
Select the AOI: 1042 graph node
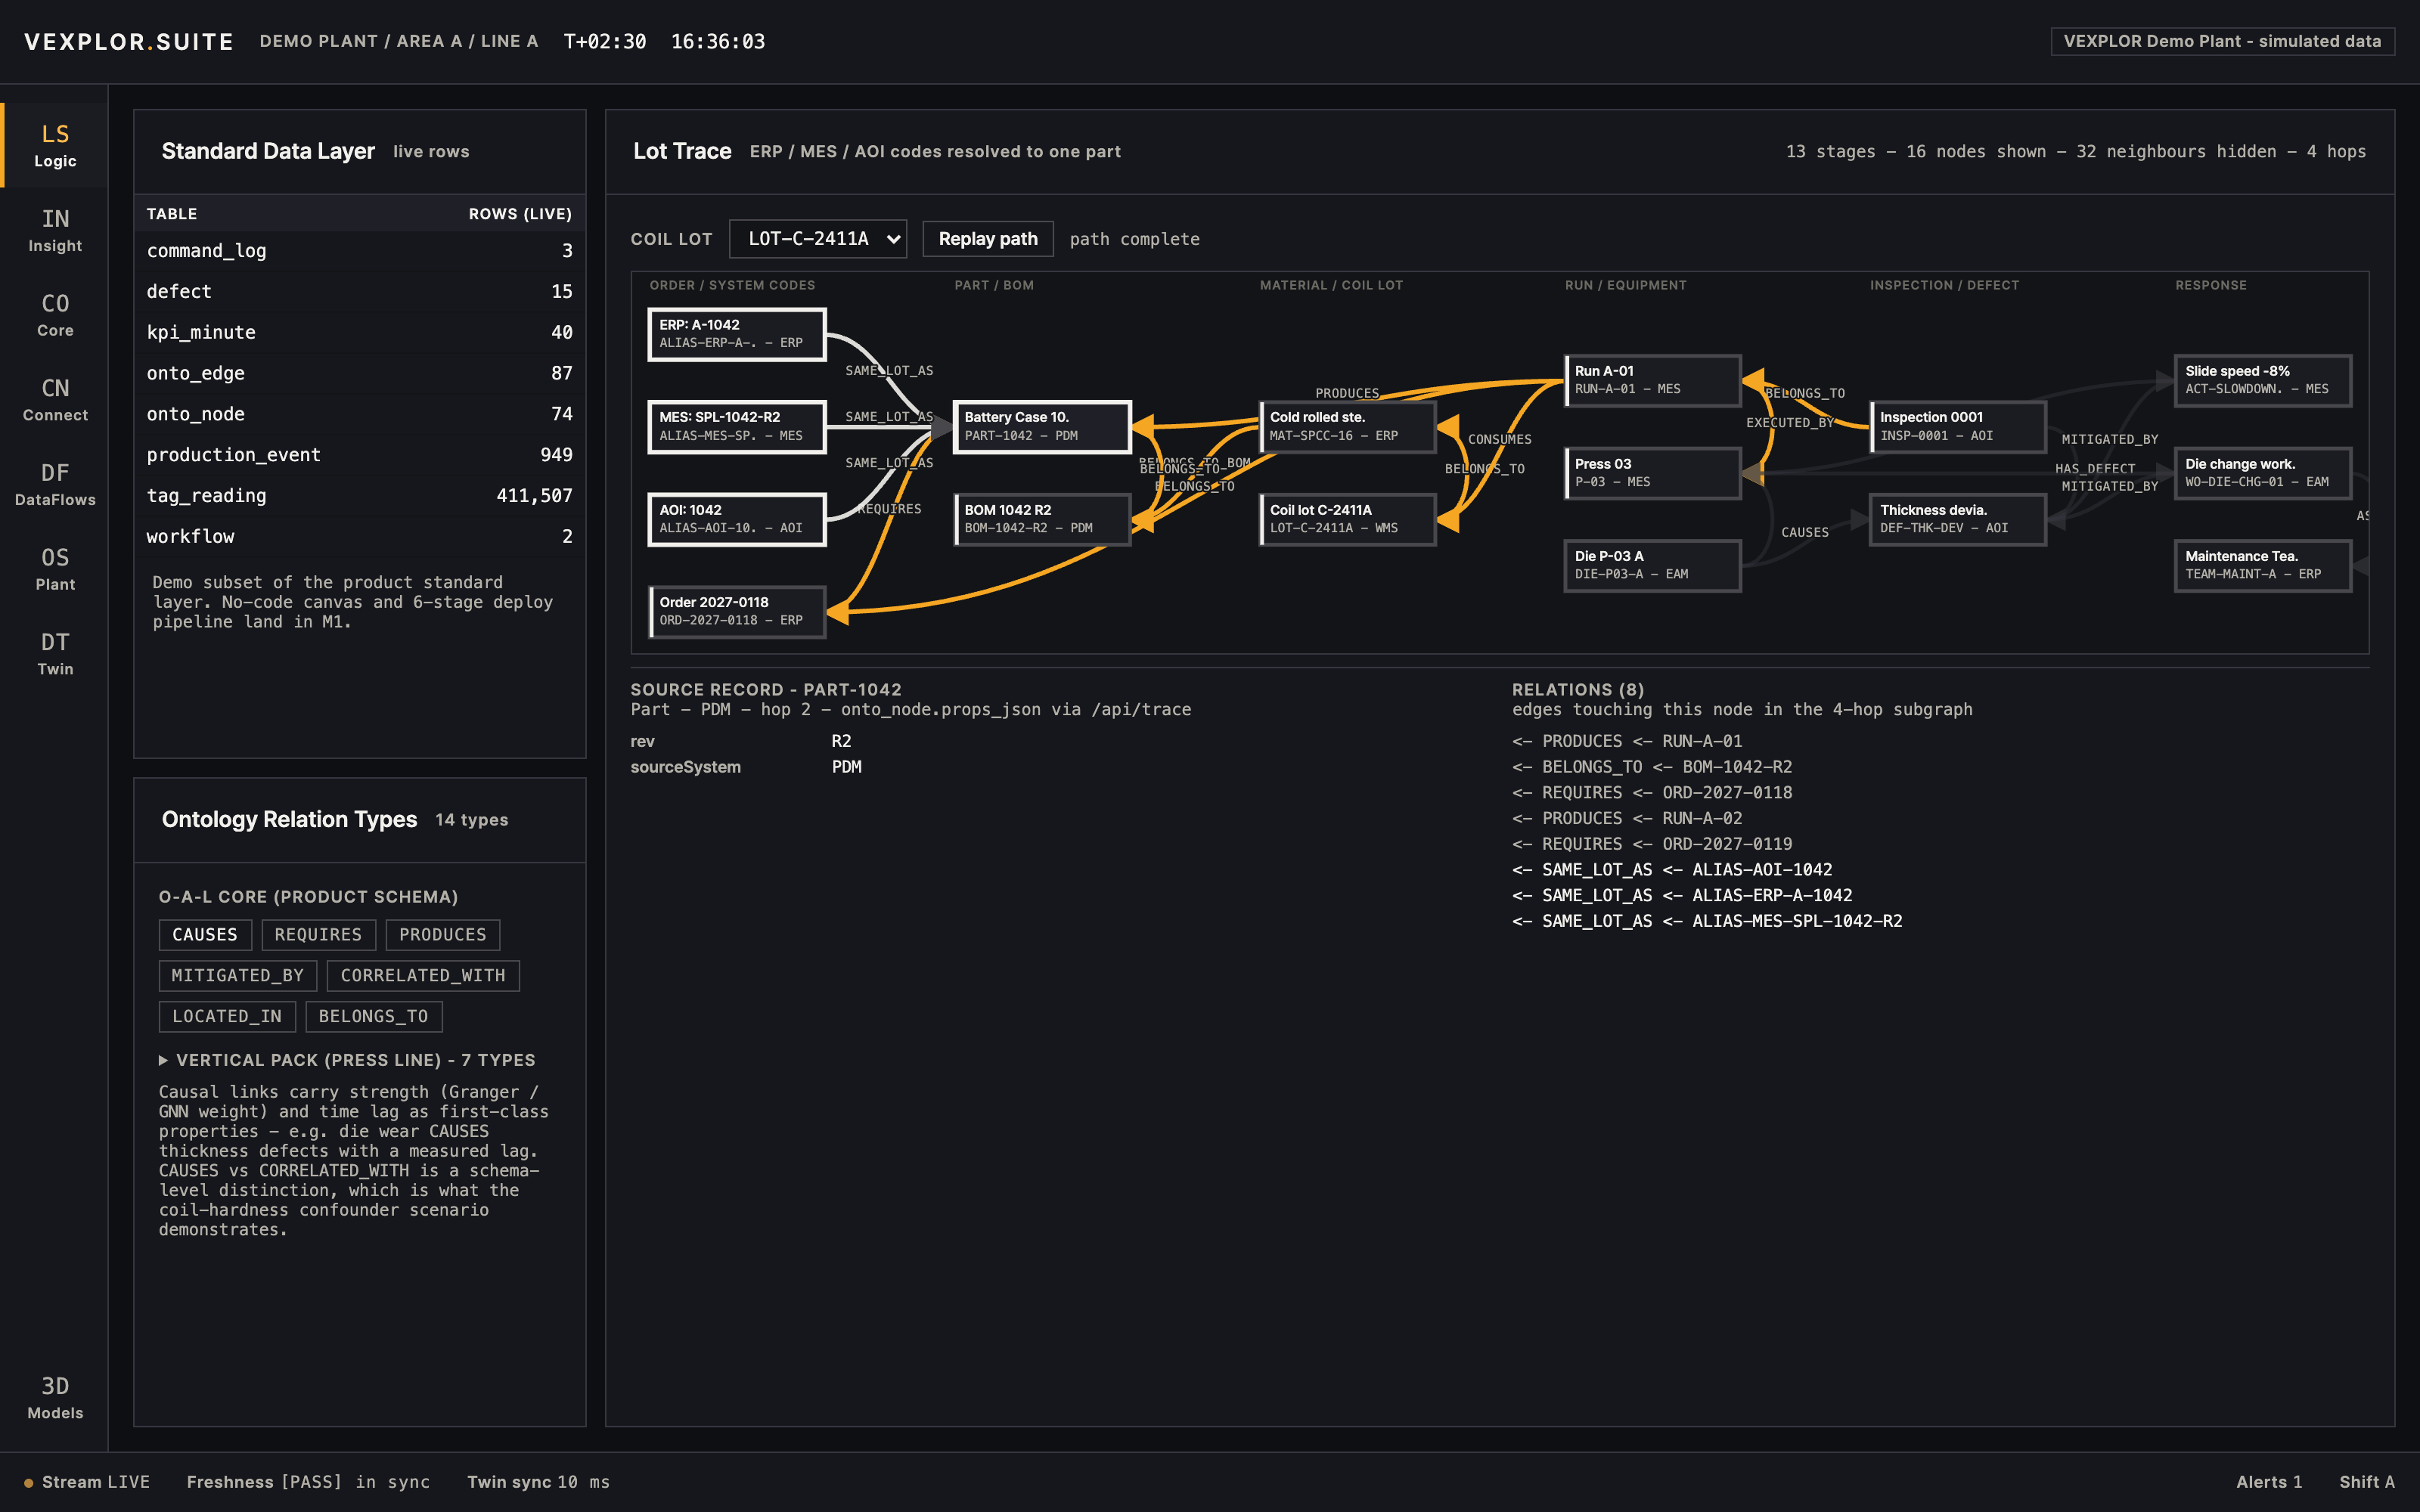737,519
